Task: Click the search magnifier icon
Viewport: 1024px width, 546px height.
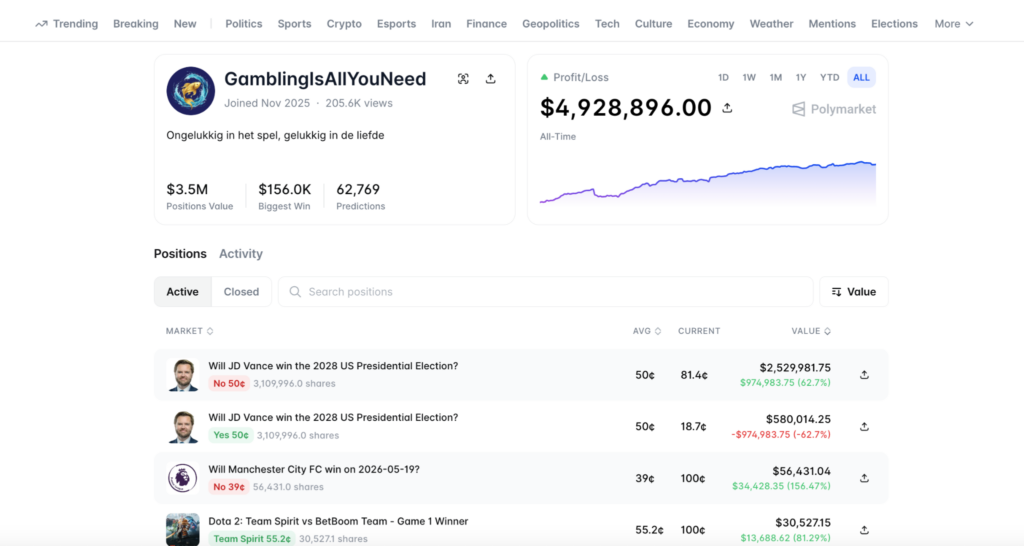Action: 295,292
